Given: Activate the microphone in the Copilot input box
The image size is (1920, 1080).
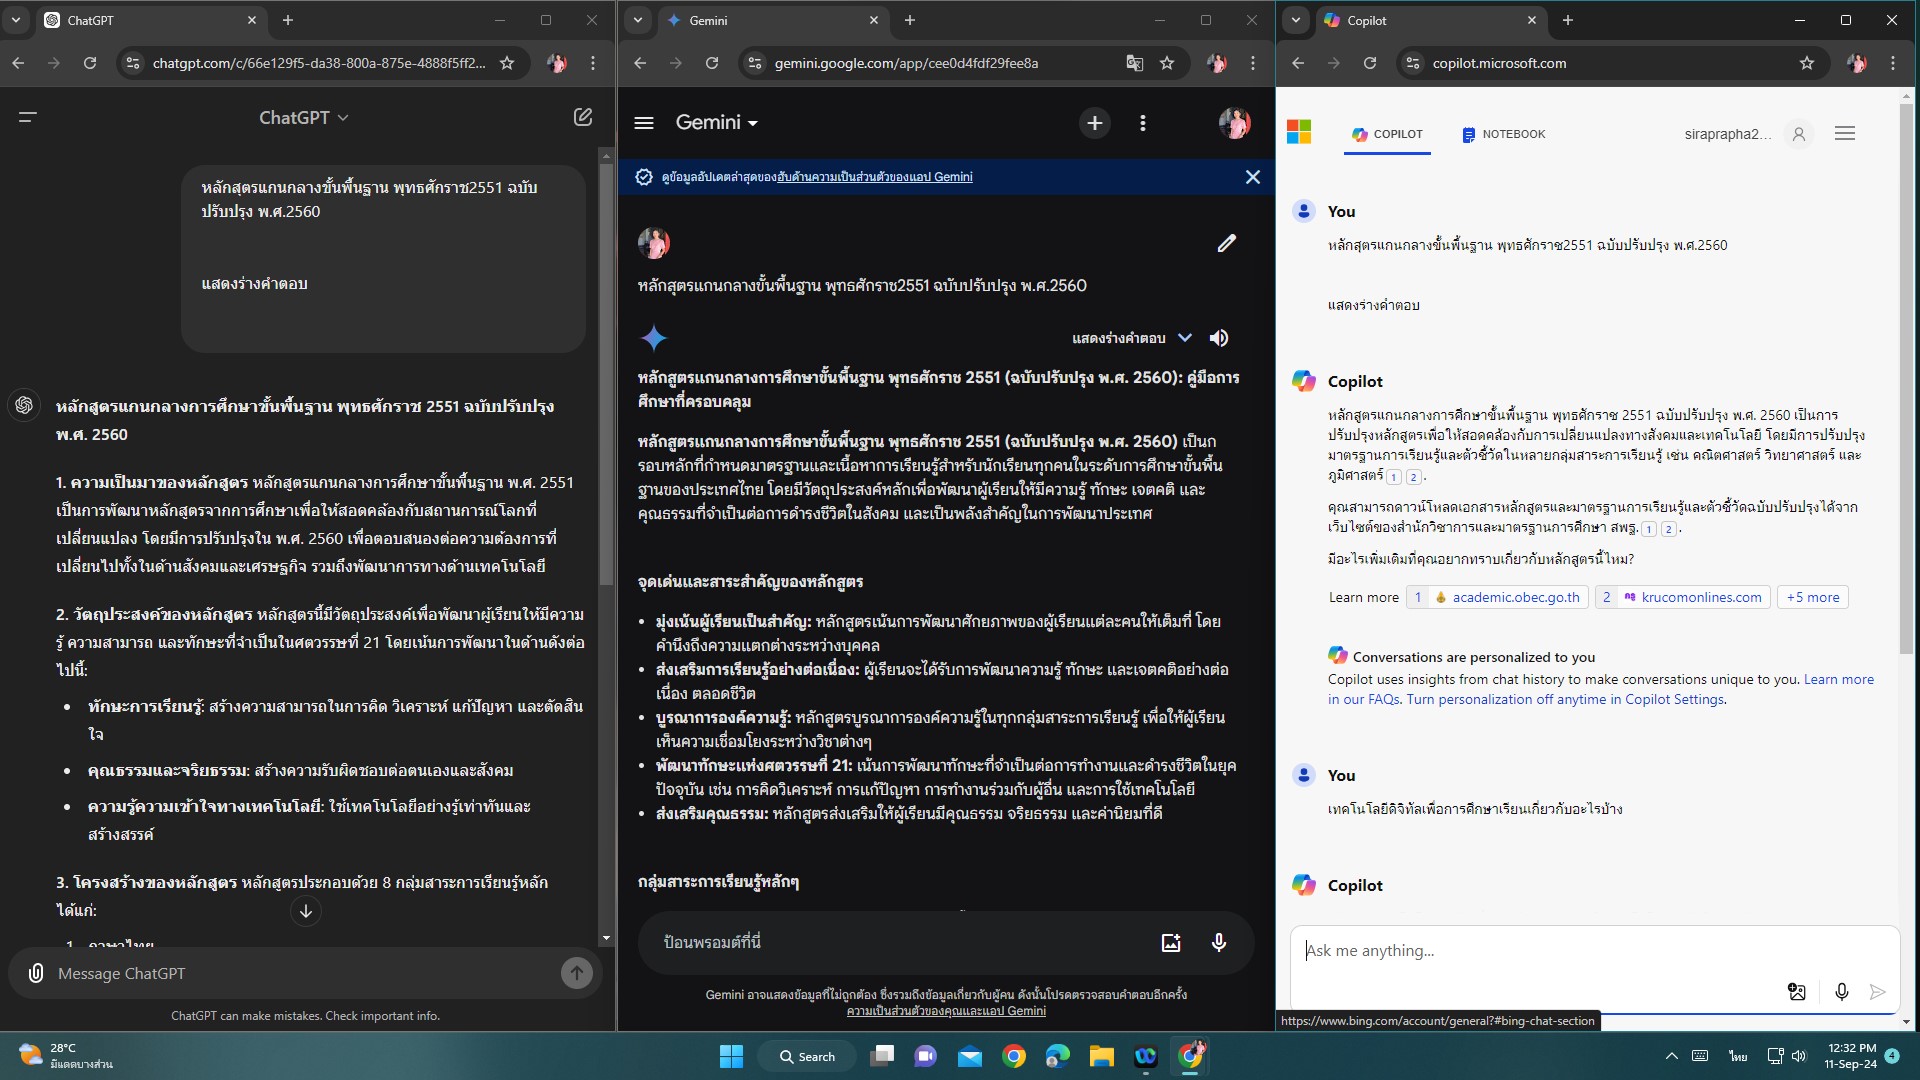Looking at the screenshot, I should tap(1841, 991).
